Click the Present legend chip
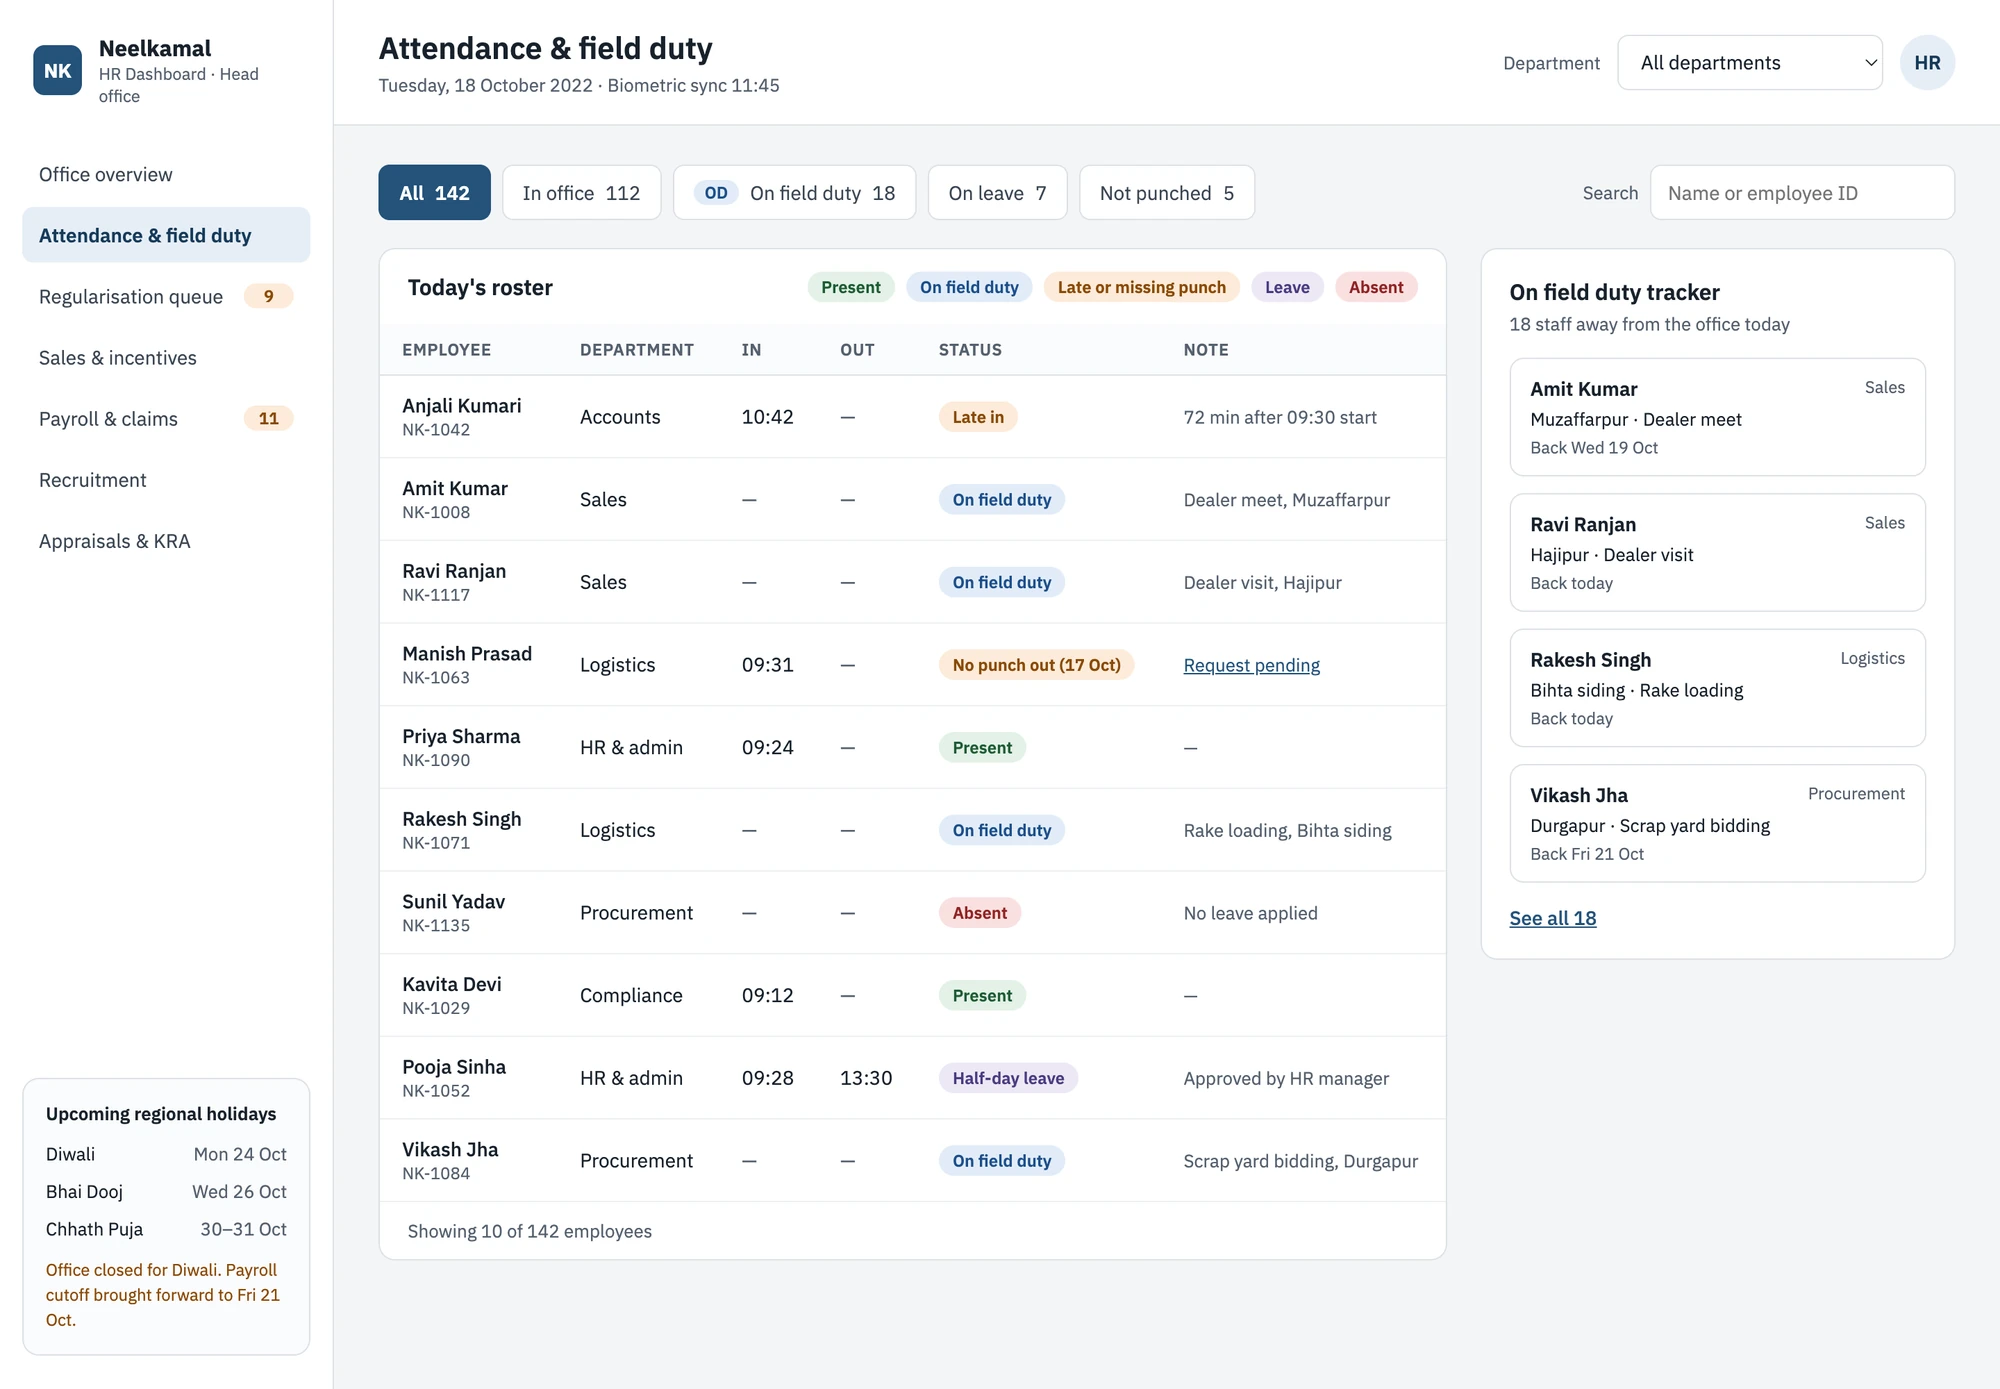 (850, 287)
